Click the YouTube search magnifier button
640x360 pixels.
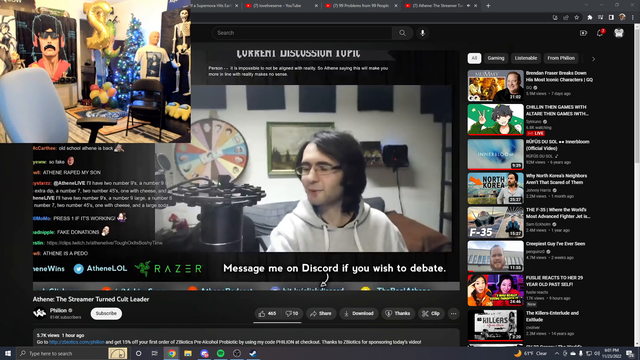[402, 33]
